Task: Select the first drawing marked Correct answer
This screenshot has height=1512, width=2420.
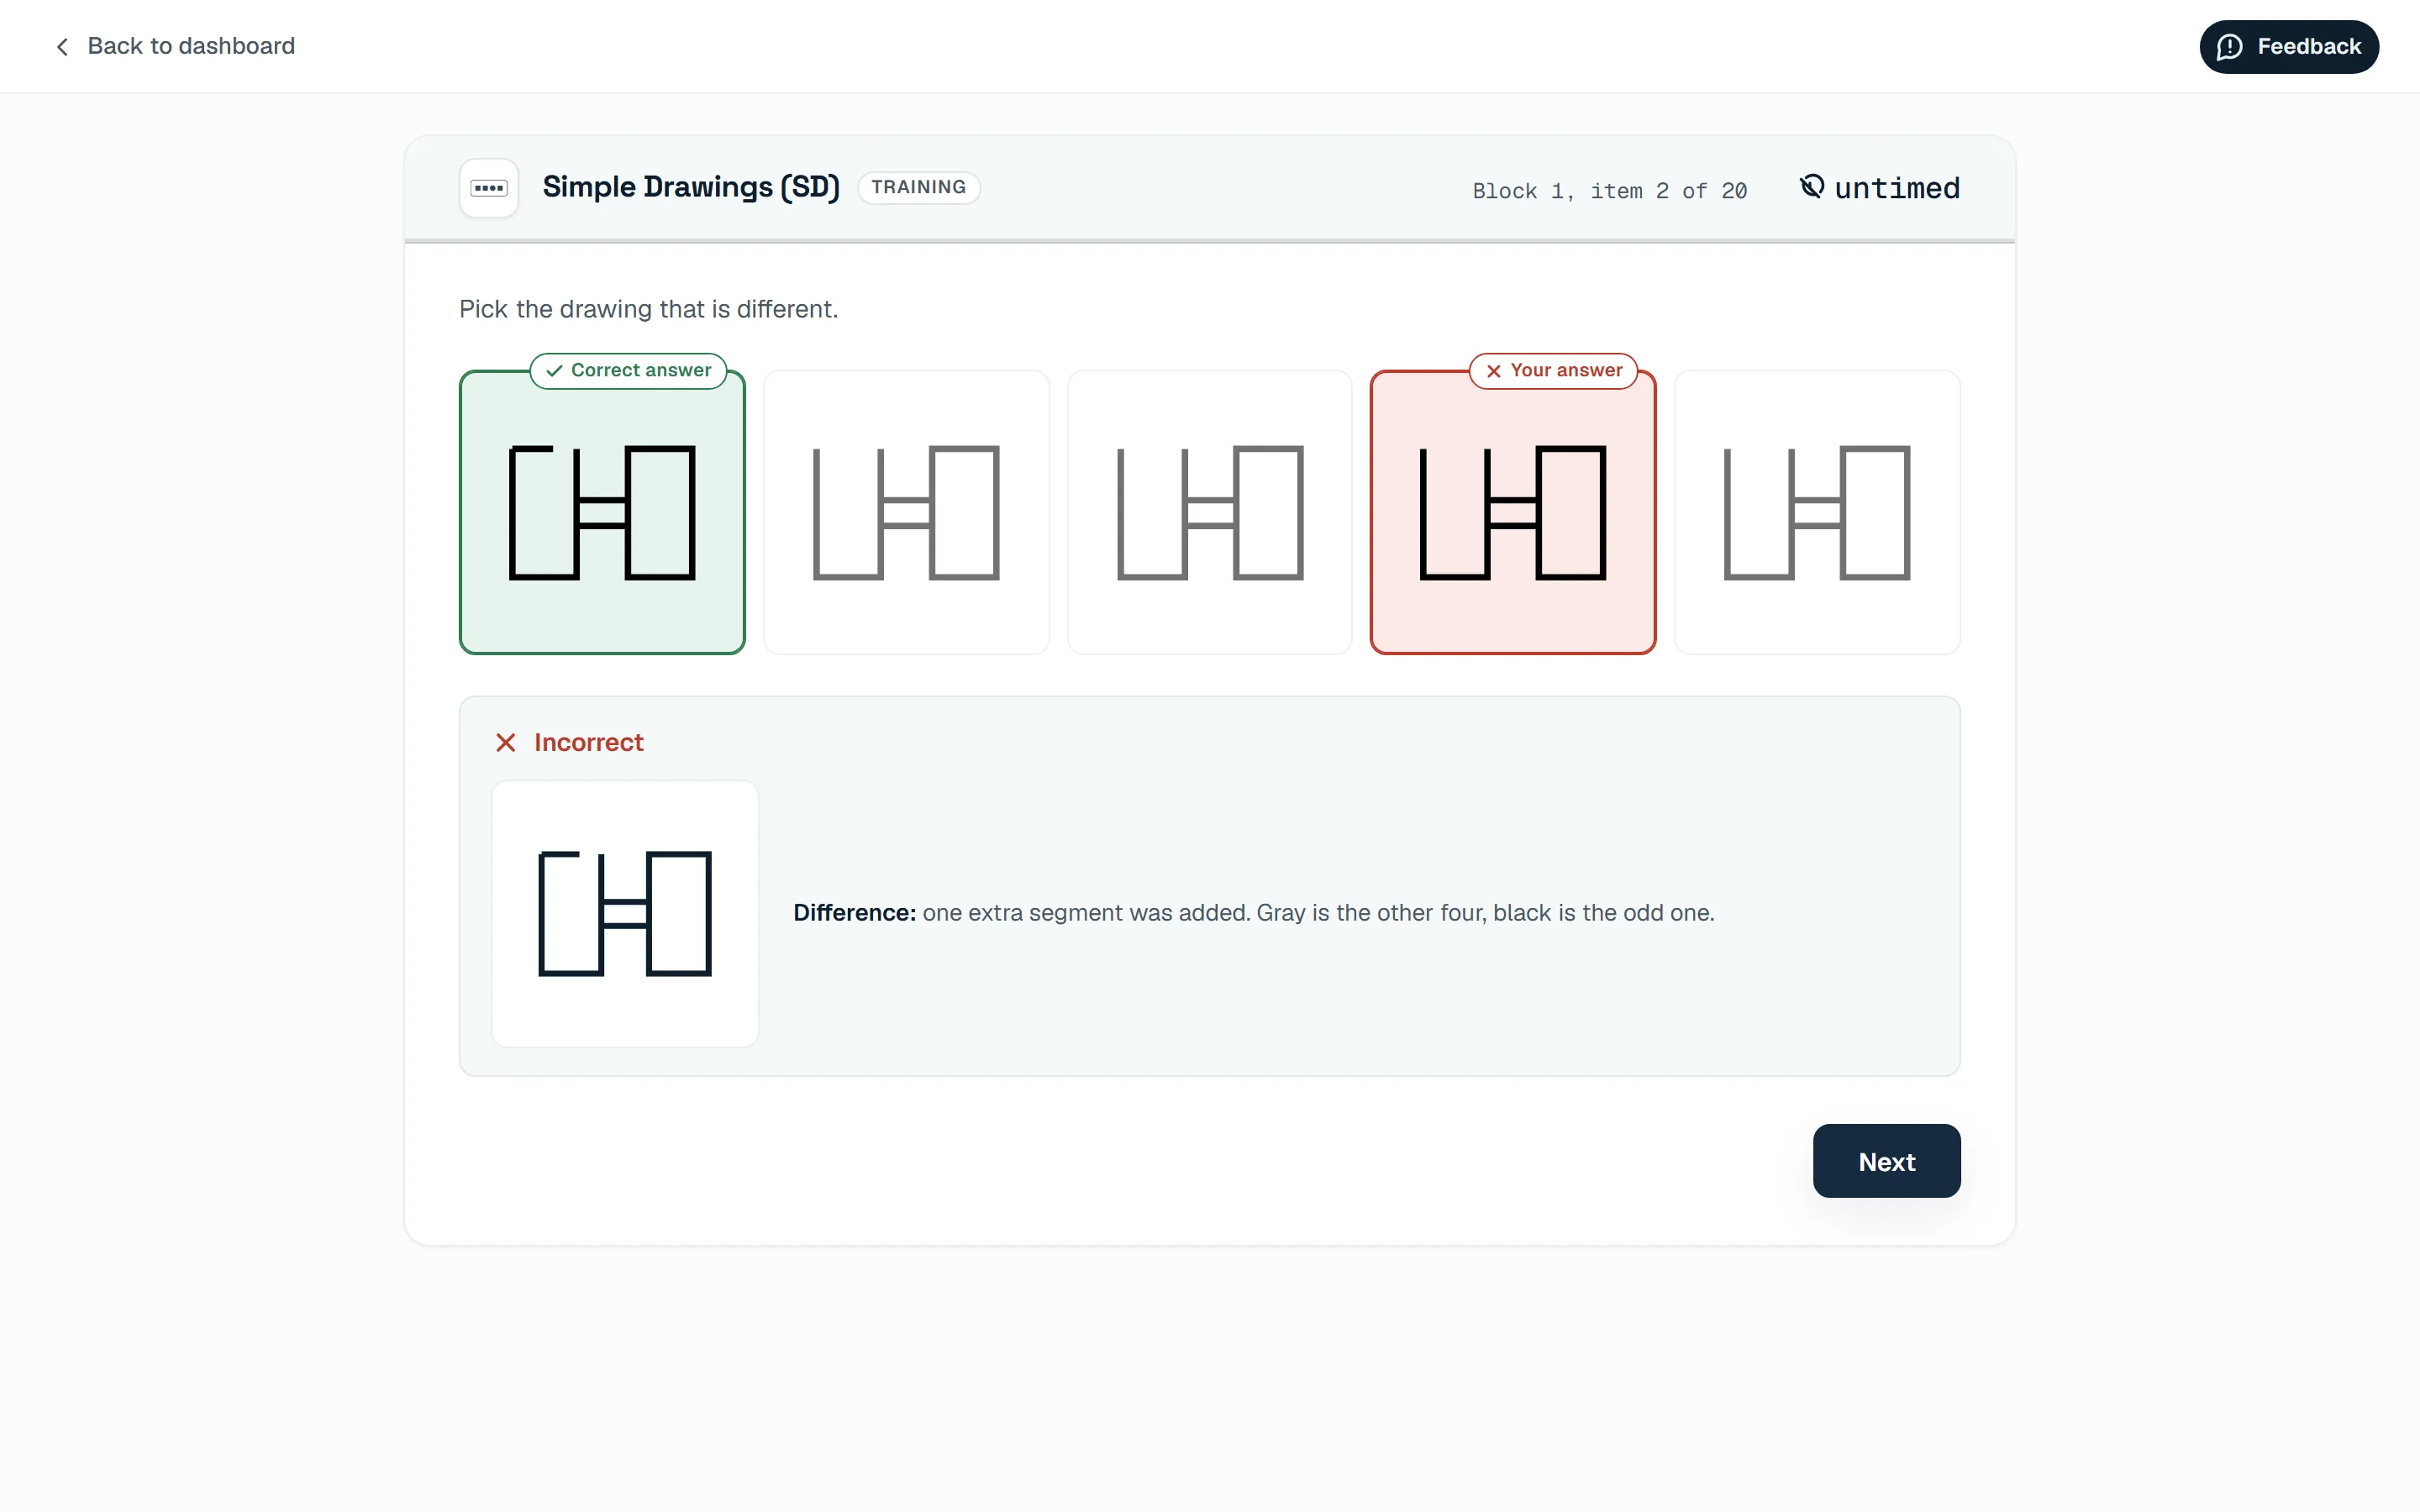Action: [x=602, y=512]
